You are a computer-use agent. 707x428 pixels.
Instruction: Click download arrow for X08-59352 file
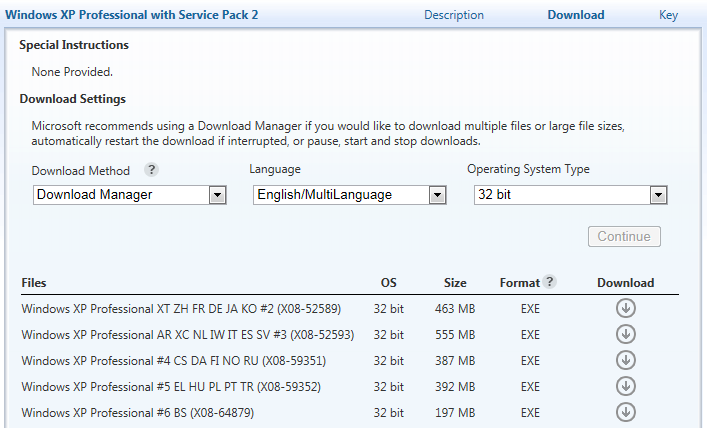[626, 386]
